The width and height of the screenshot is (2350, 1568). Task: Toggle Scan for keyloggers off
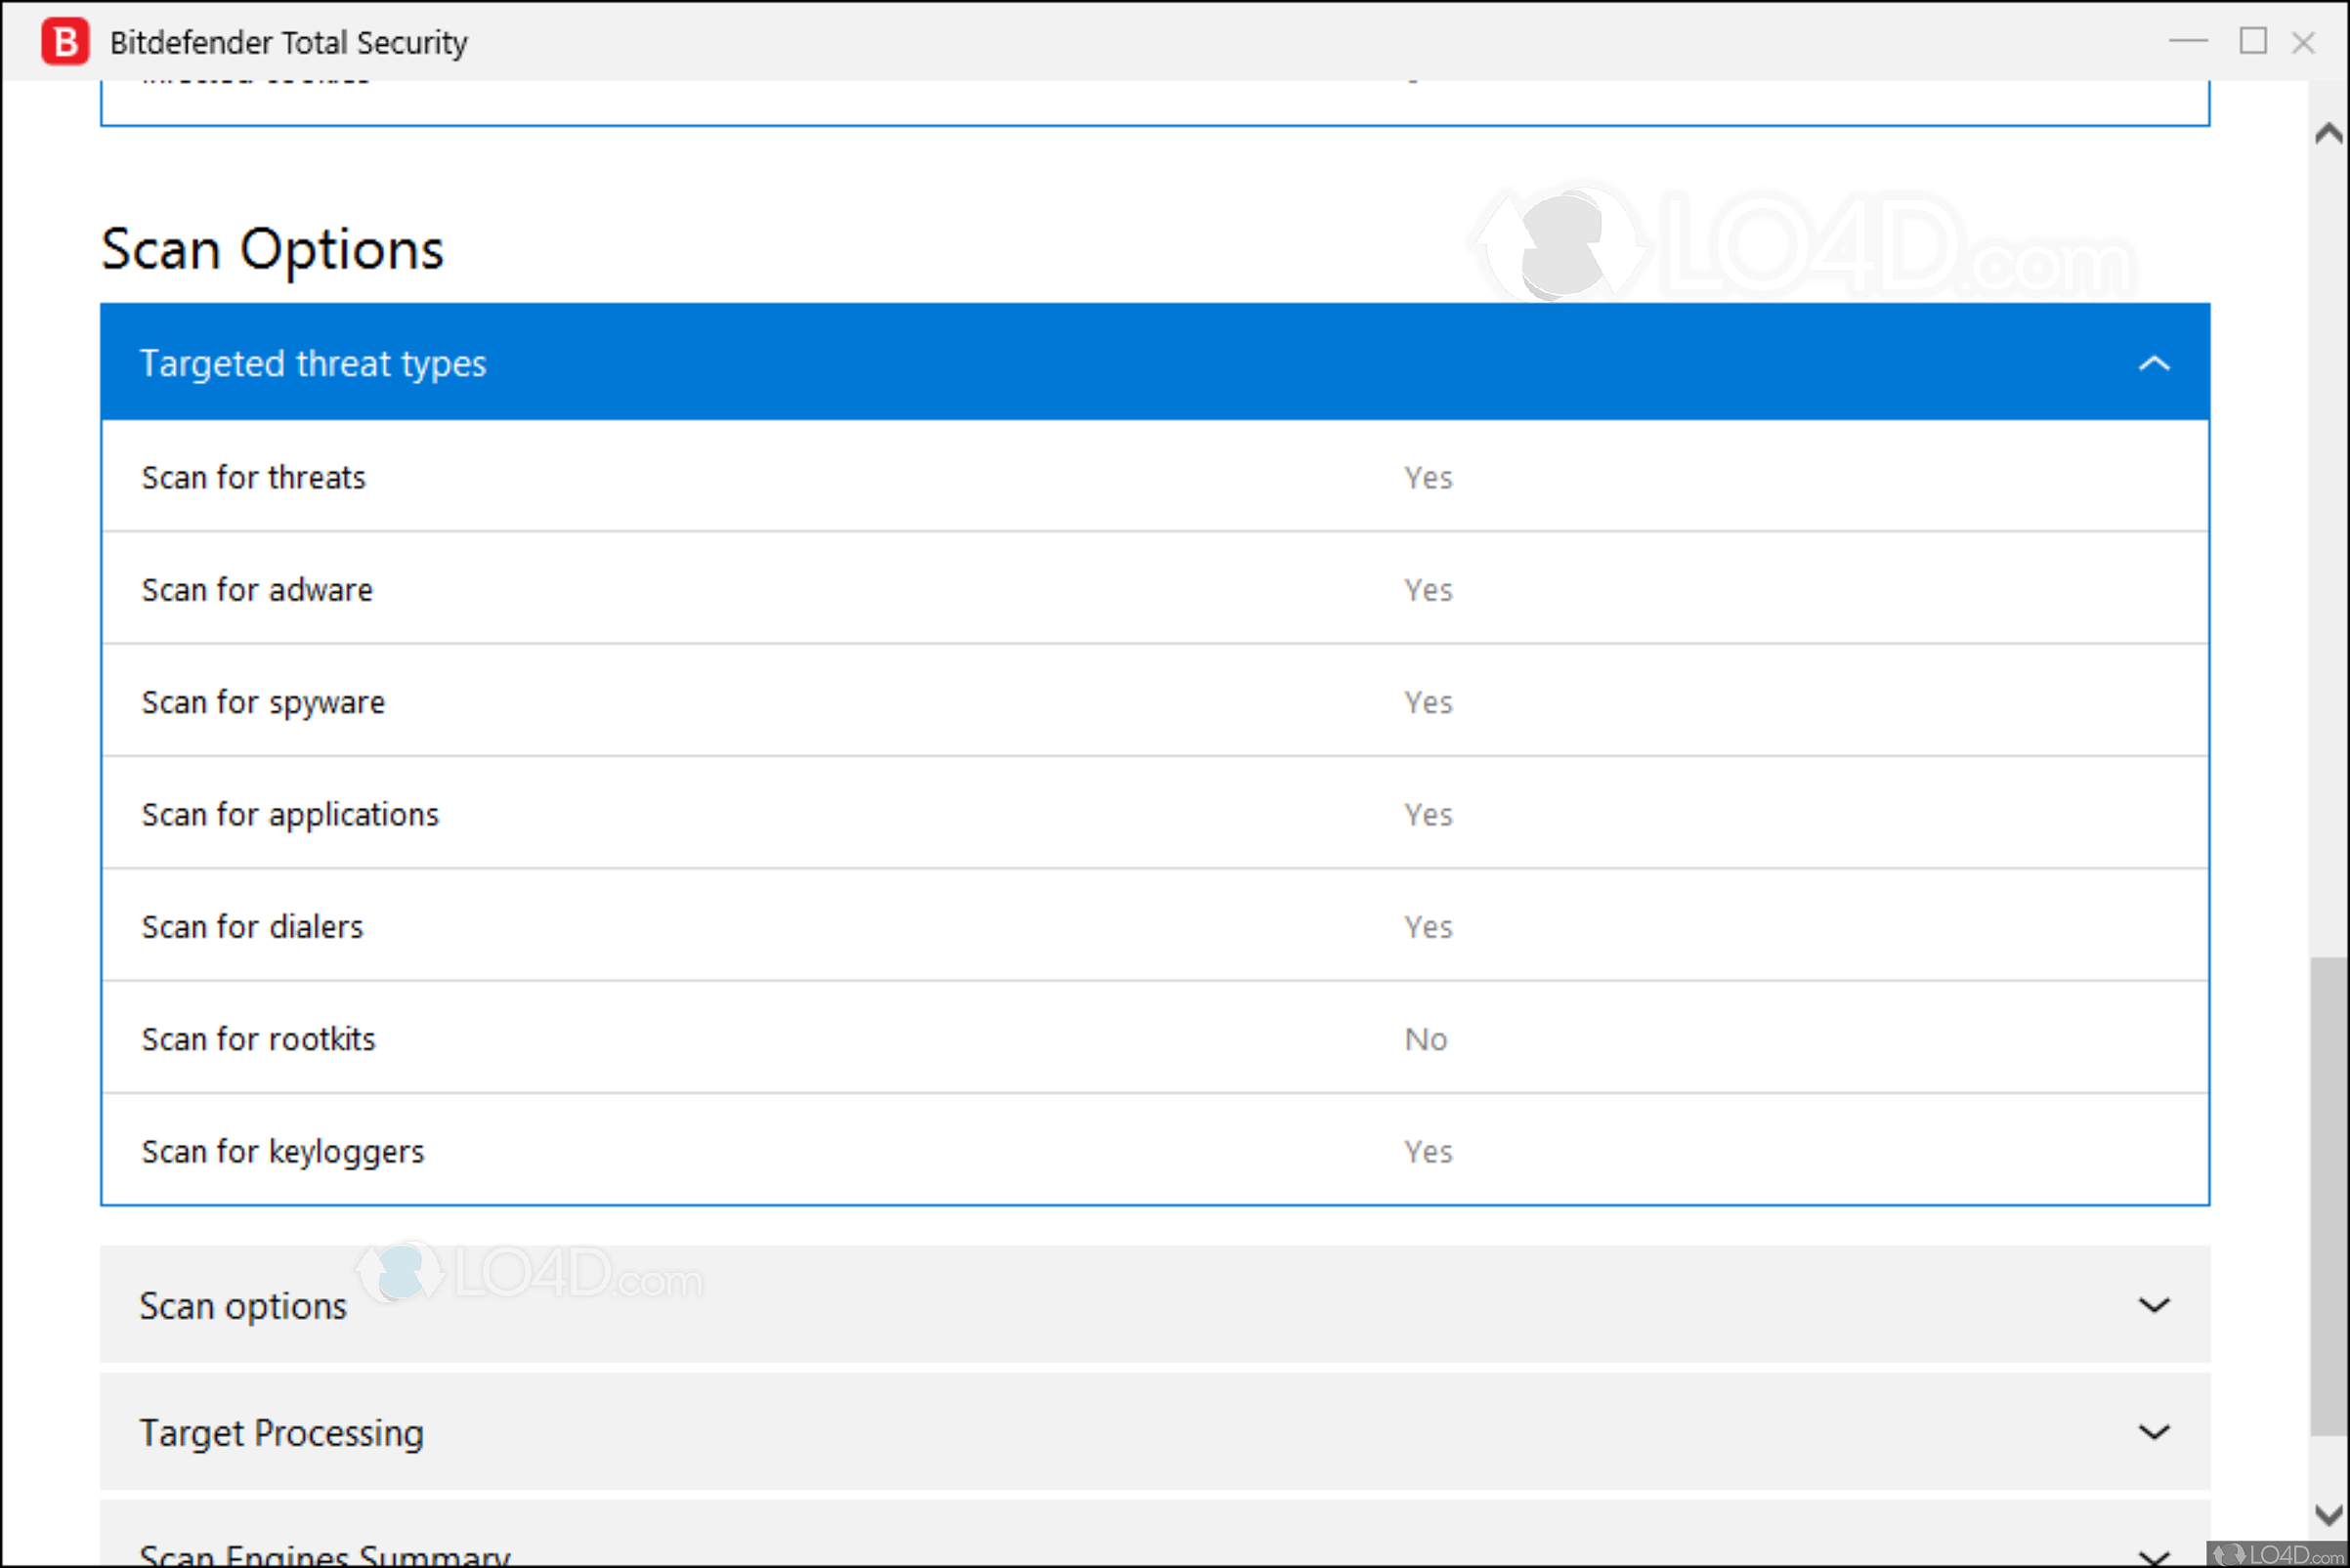(1428, 1151)
